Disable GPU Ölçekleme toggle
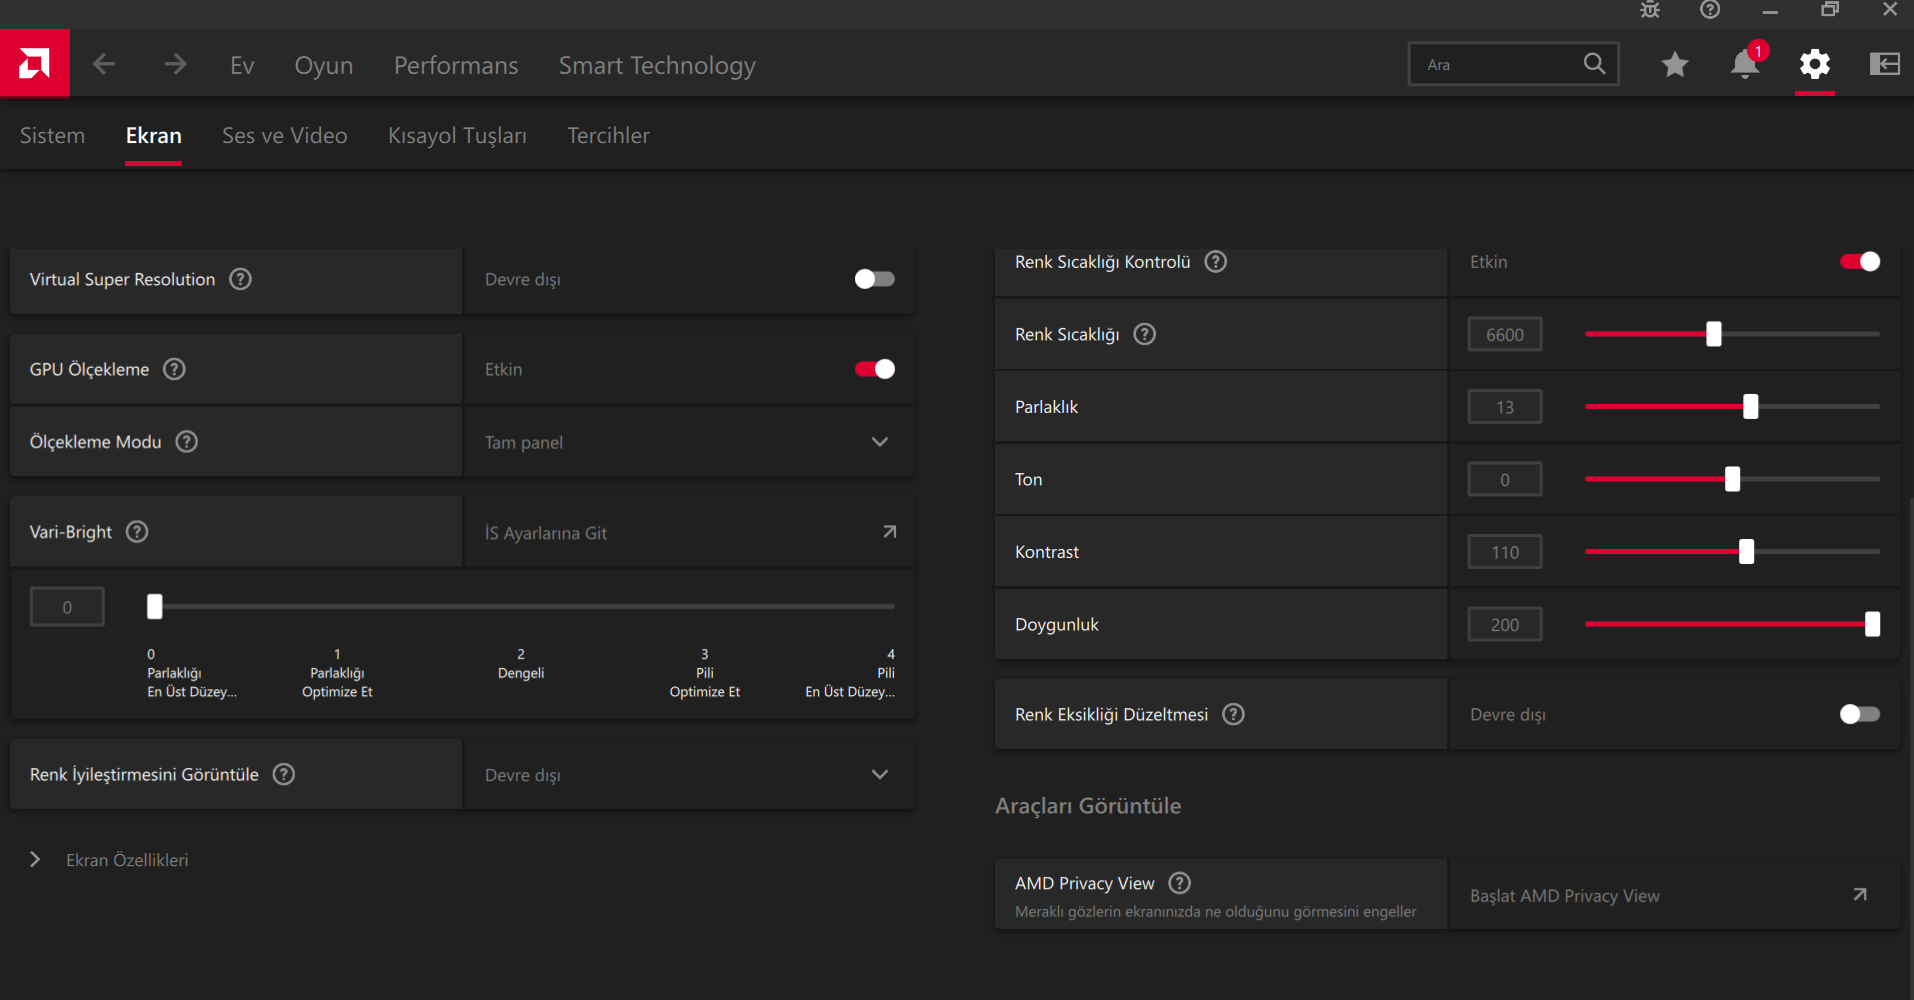Screen dimensions: 1914x1000 pyautogui.click(x=874, y=369)
